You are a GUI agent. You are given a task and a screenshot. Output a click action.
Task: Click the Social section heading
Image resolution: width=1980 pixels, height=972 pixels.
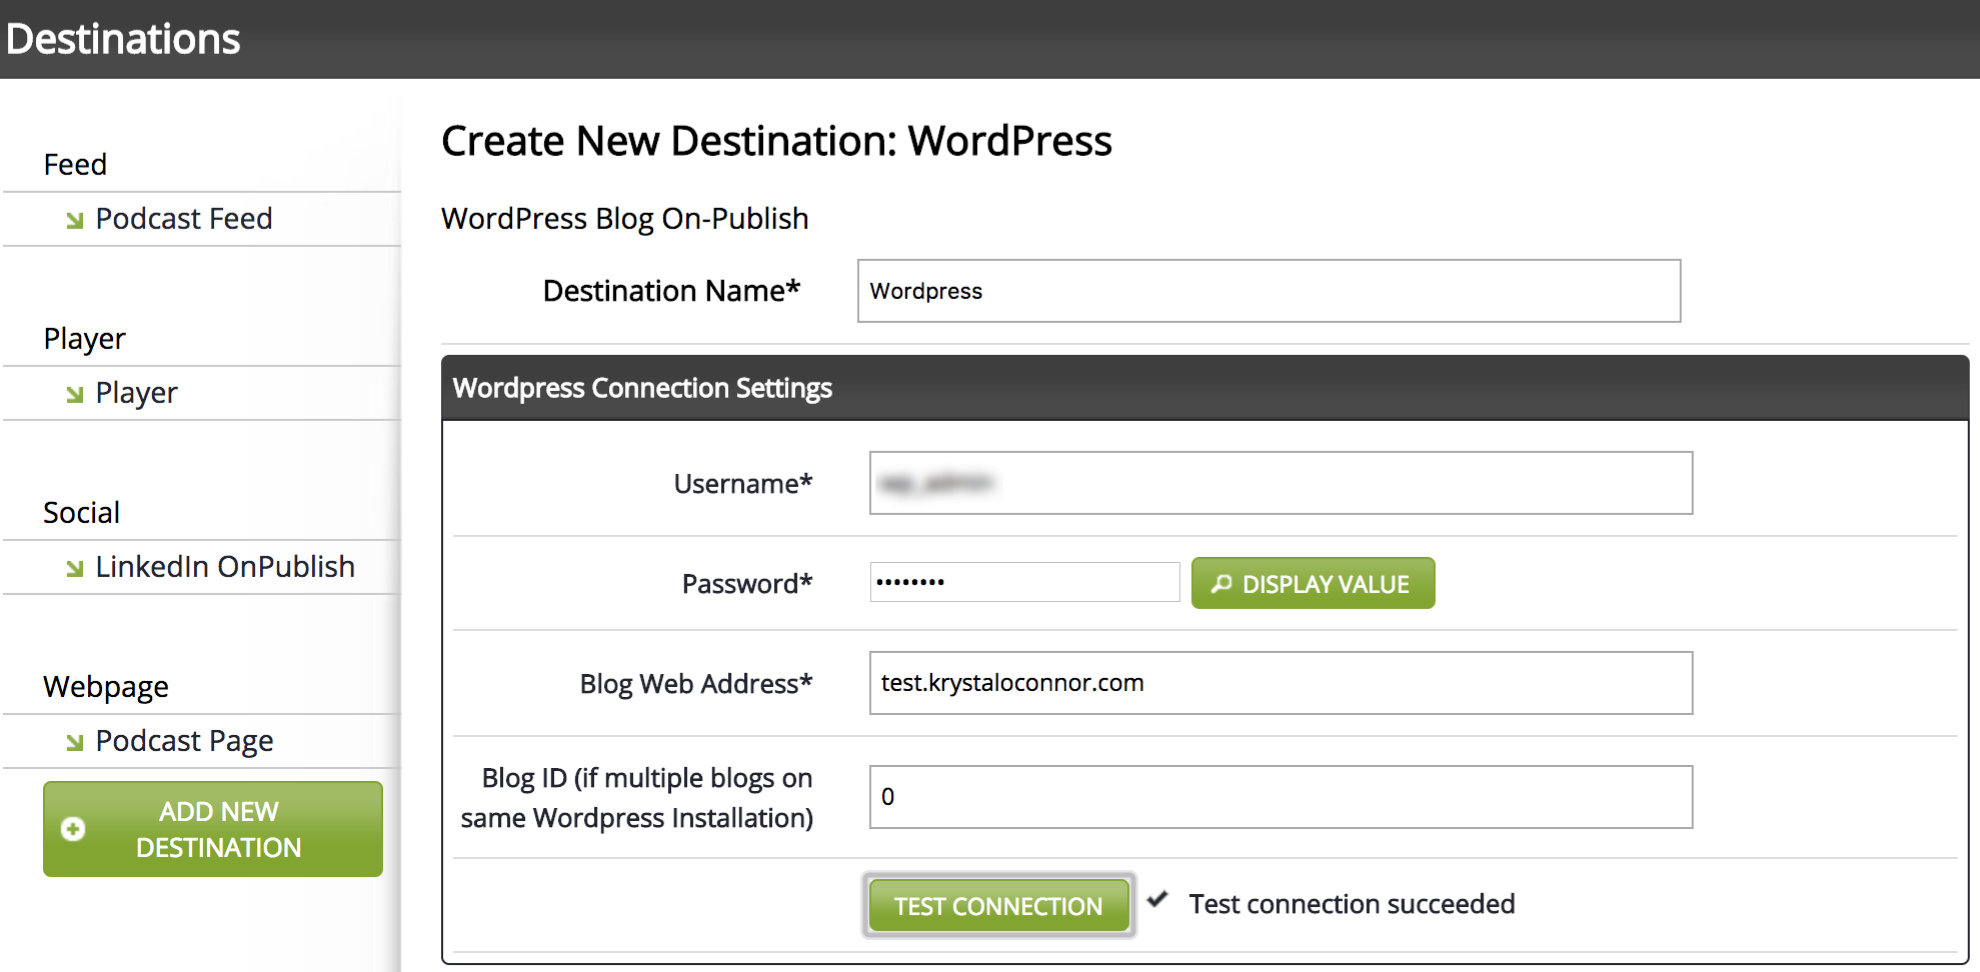(x=81, y=512)
